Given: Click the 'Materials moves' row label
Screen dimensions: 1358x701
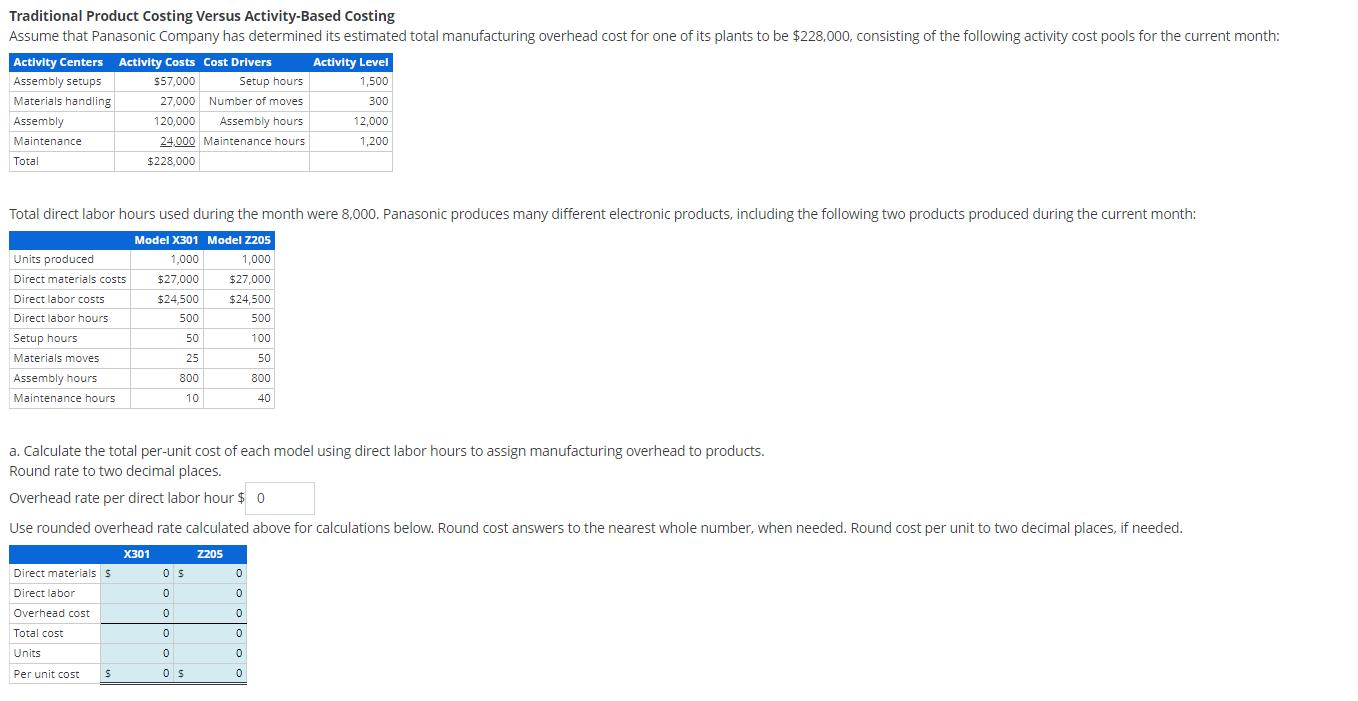Looking at the screenshot, I should 56,358.
